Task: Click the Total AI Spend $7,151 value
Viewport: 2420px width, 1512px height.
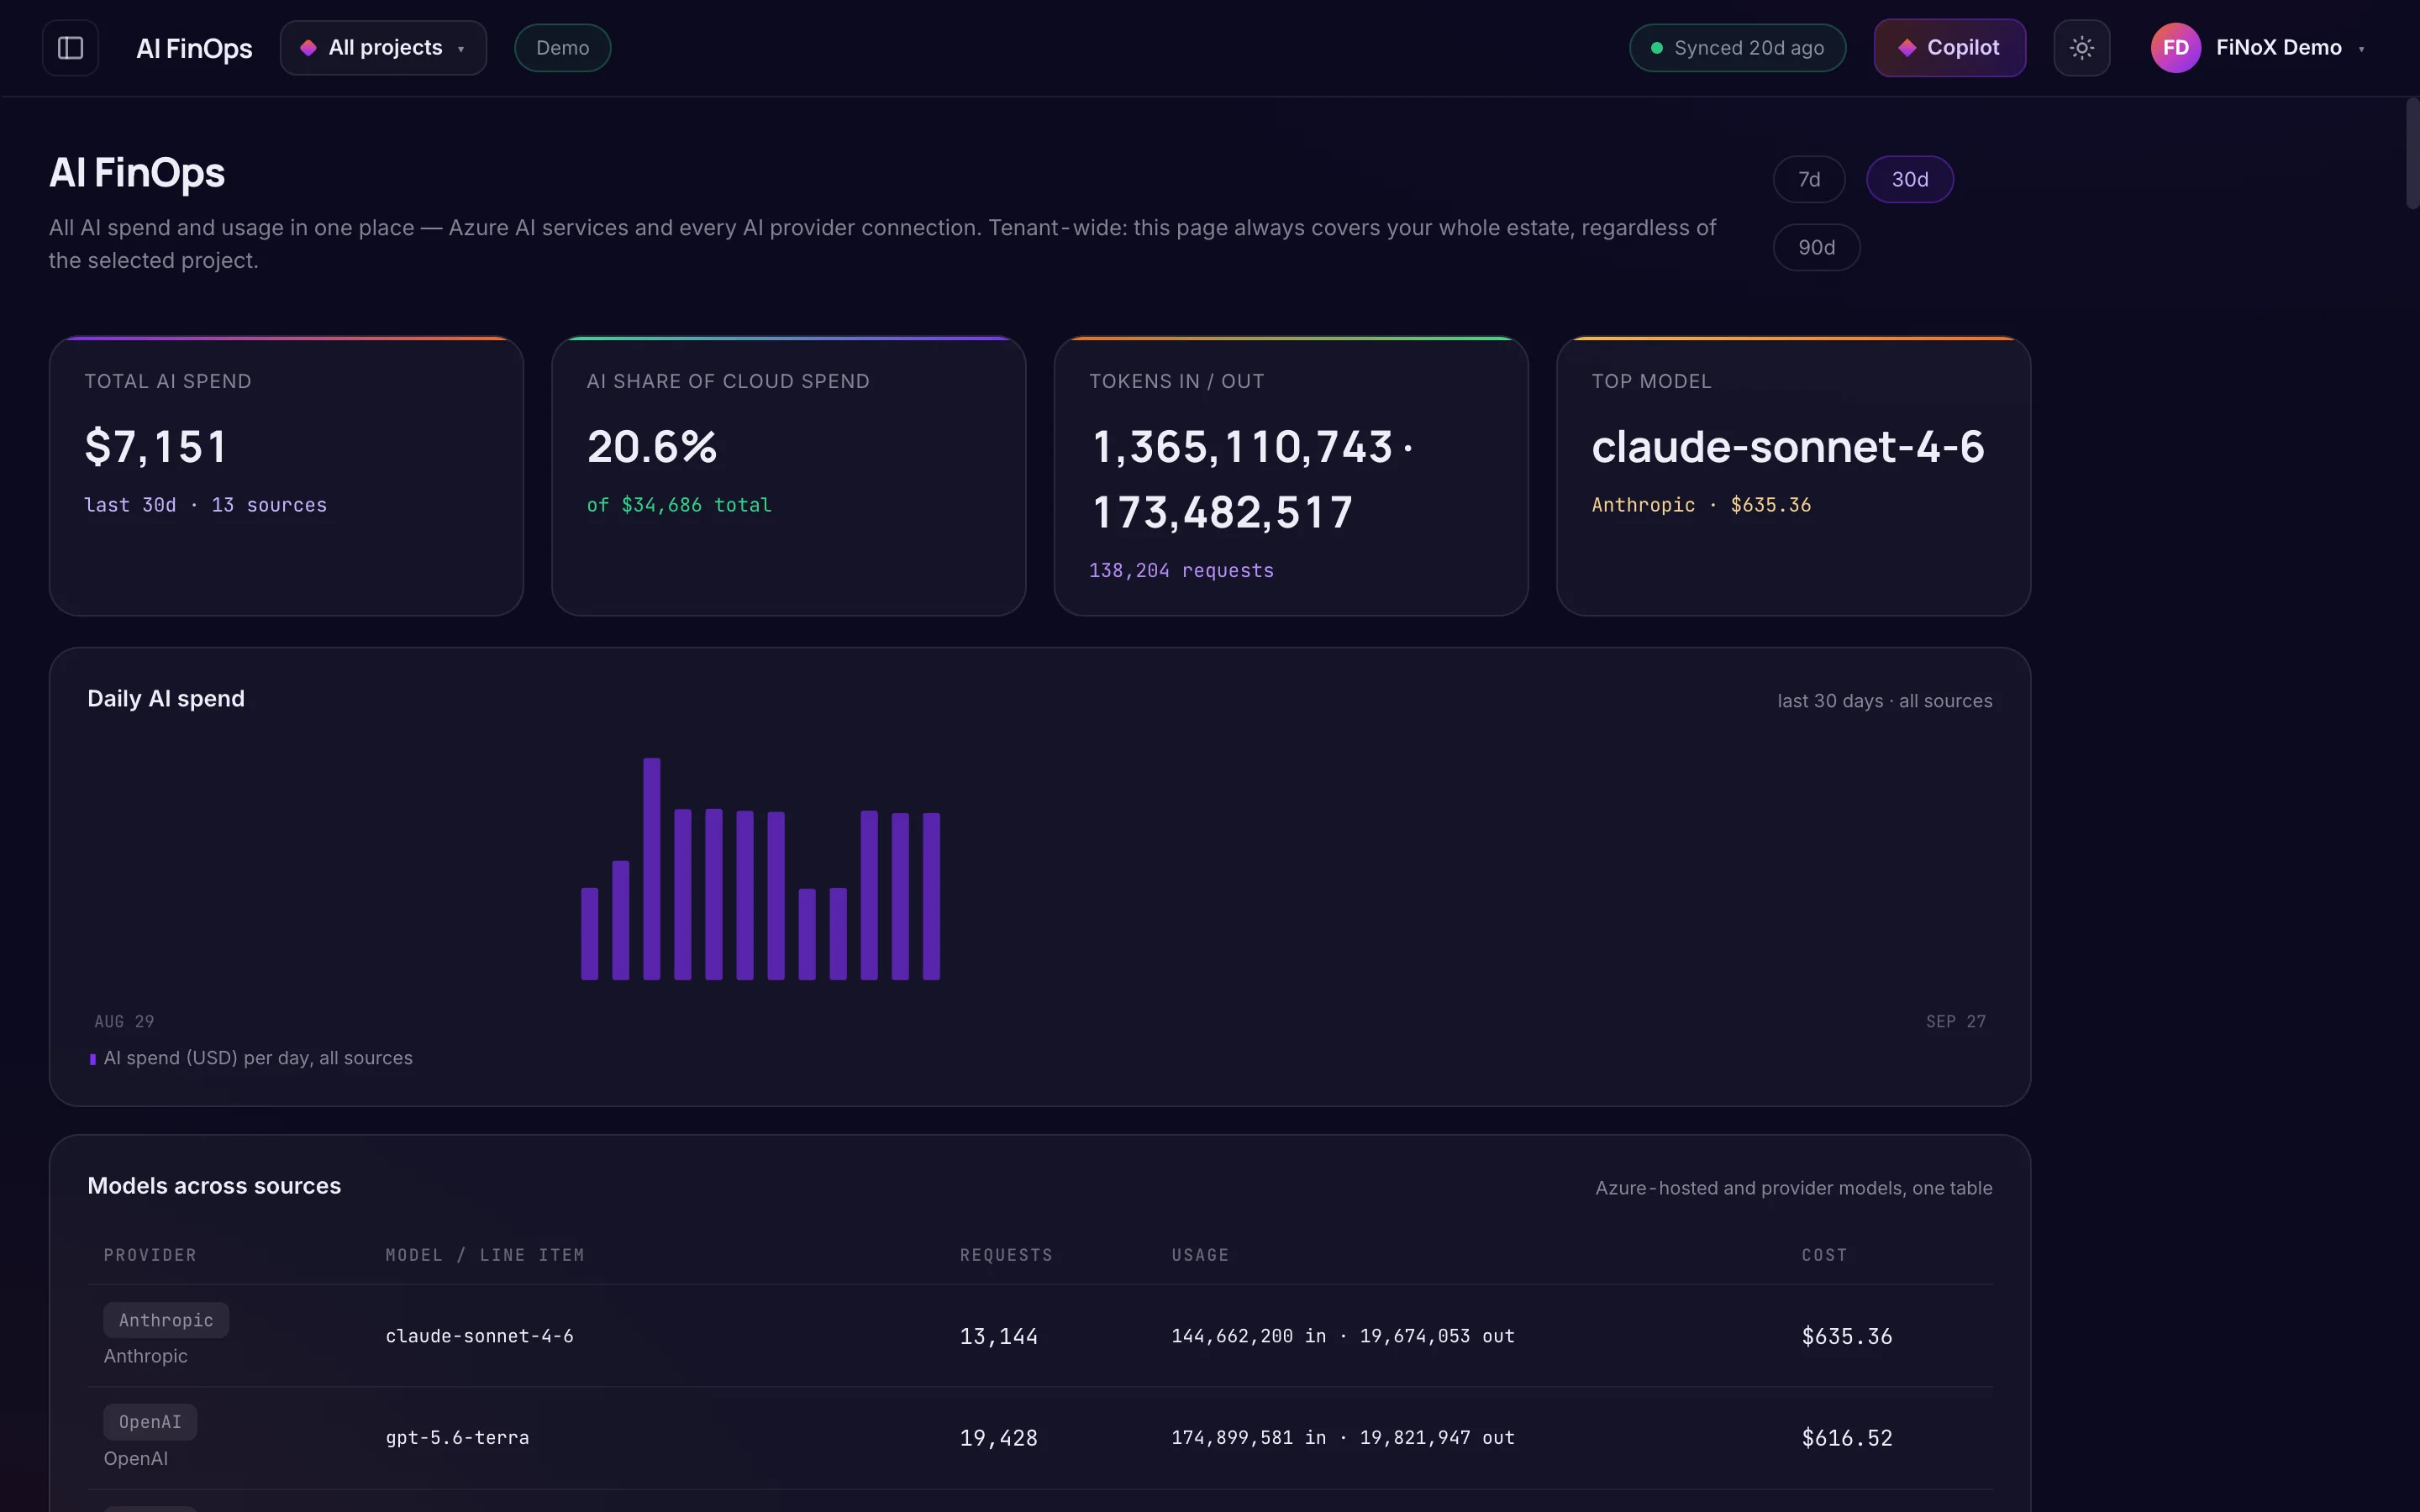Action: tap(157, 447)
